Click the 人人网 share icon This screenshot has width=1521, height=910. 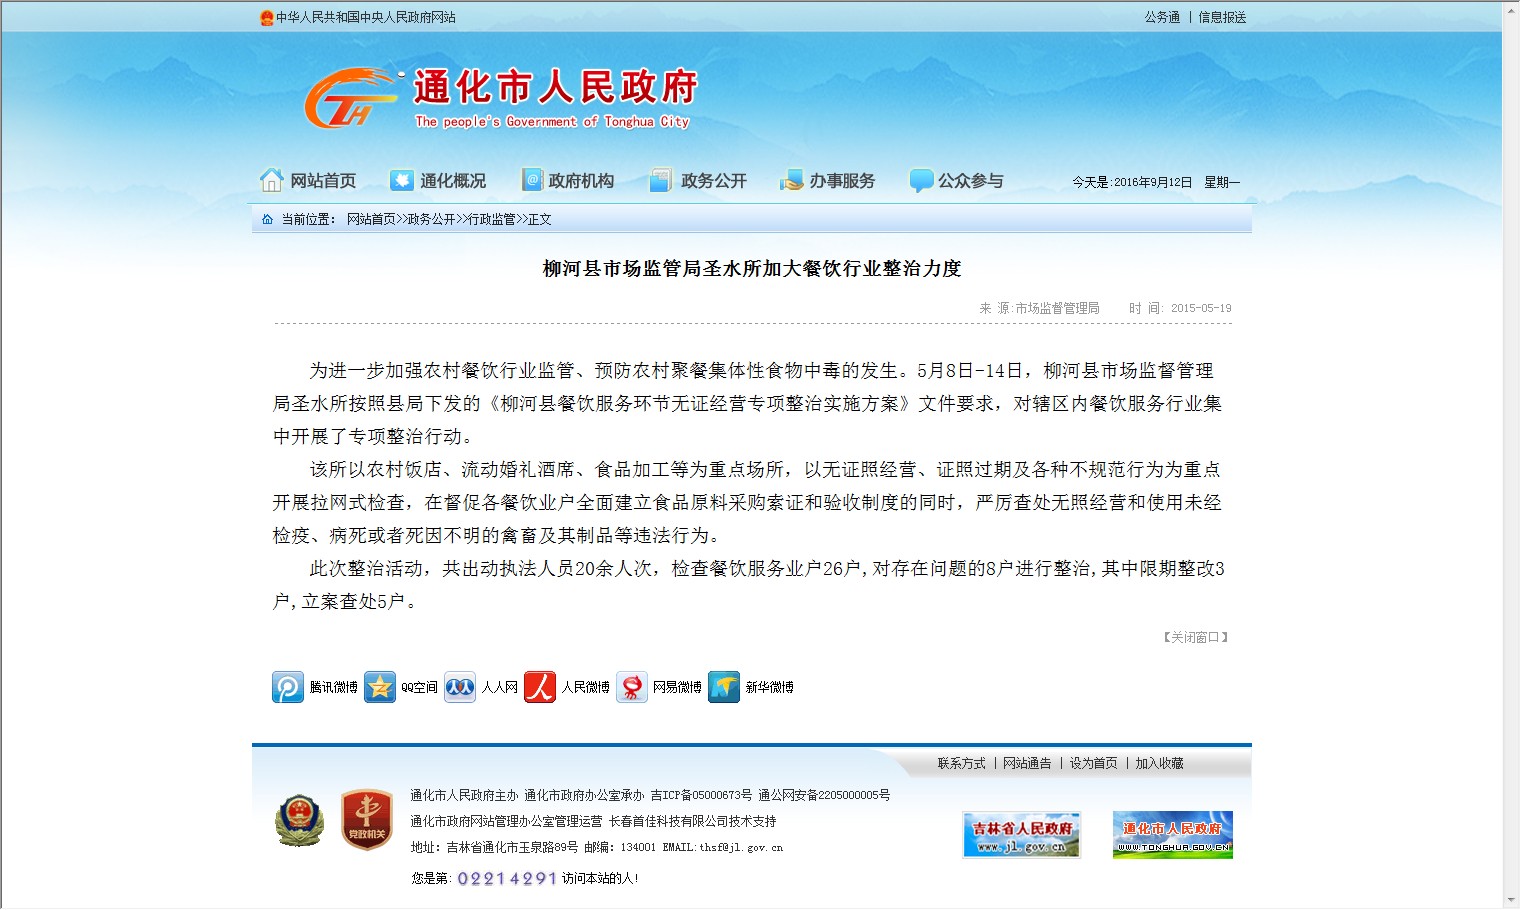[x=460, y=687]
